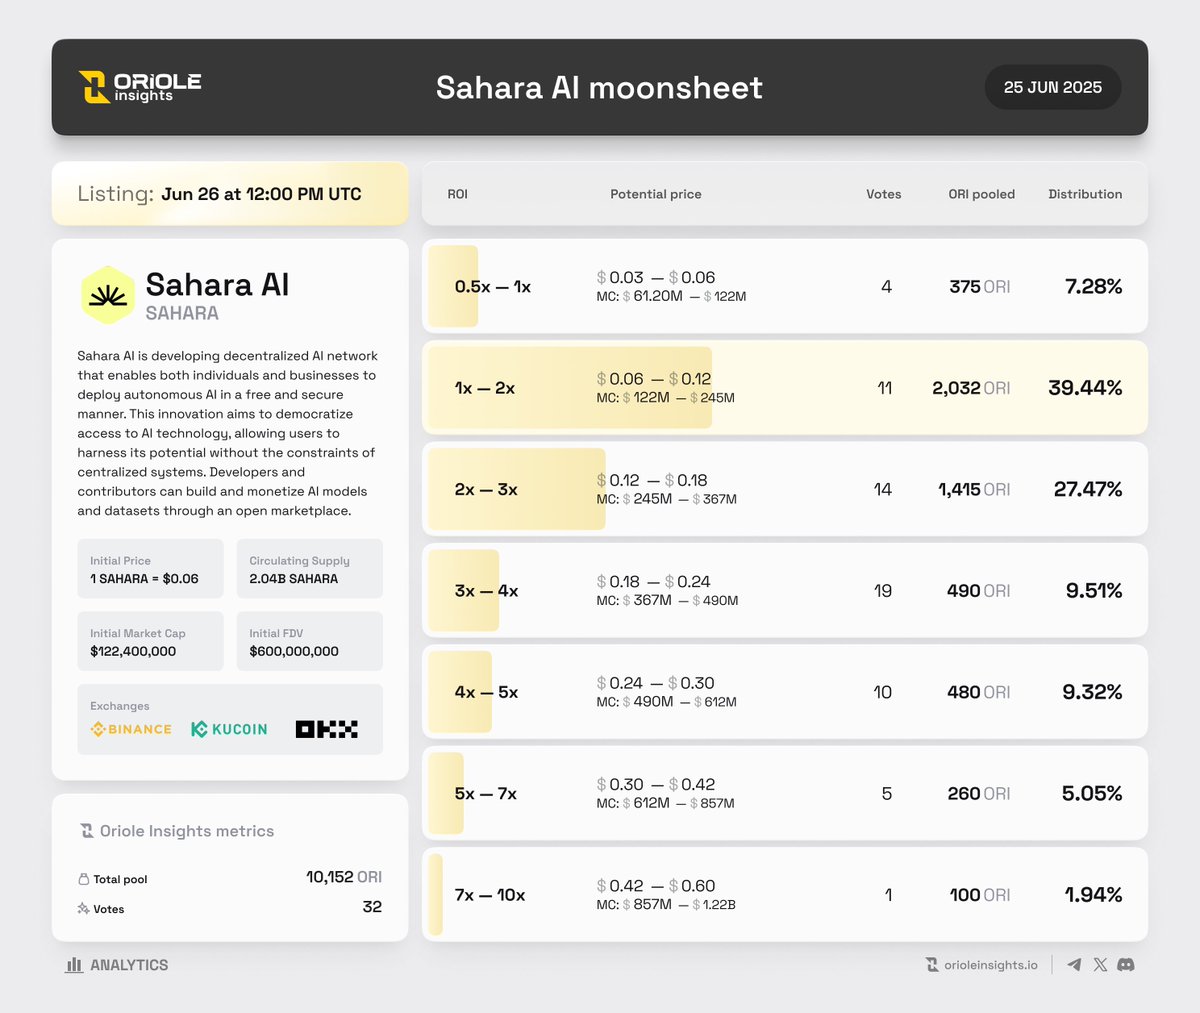This screenshot has width=1200, height=1013.
Task: Click the 14 votes count
Action: (883, 489)
